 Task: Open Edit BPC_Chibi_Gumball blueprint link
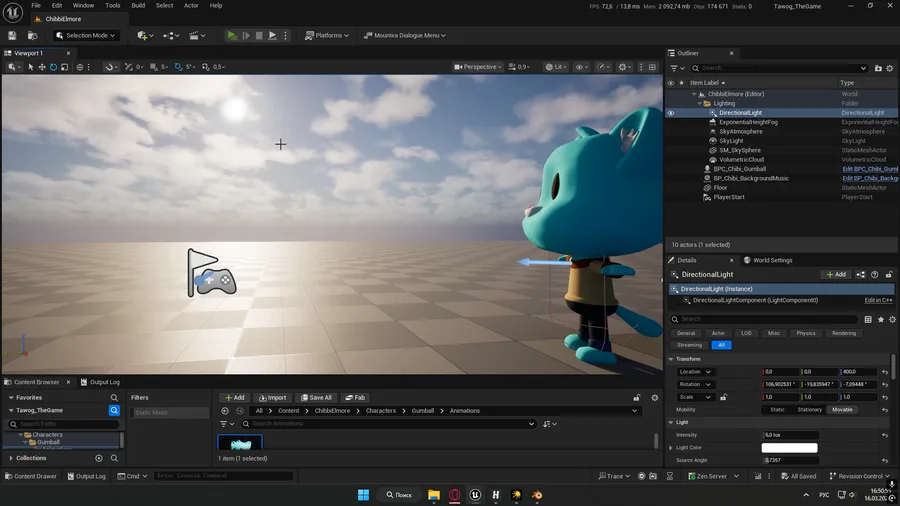[870, 169]
